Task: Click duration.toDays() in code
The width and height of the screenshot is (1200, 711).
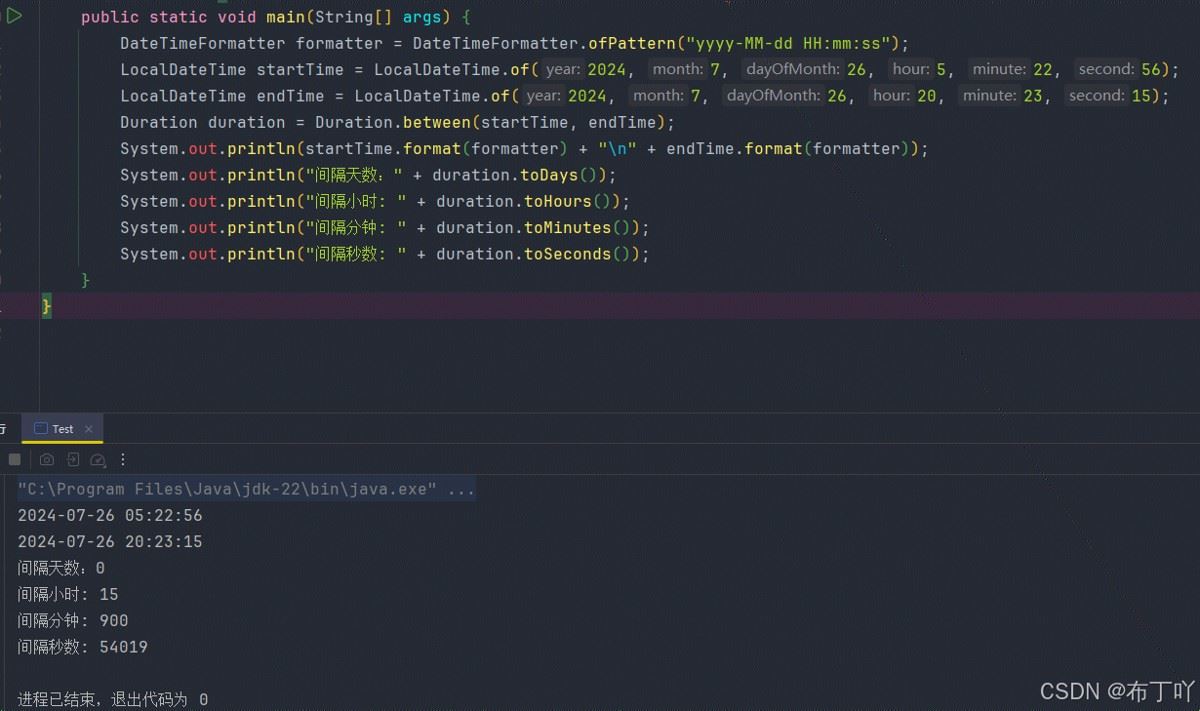Action: point(519,175)
